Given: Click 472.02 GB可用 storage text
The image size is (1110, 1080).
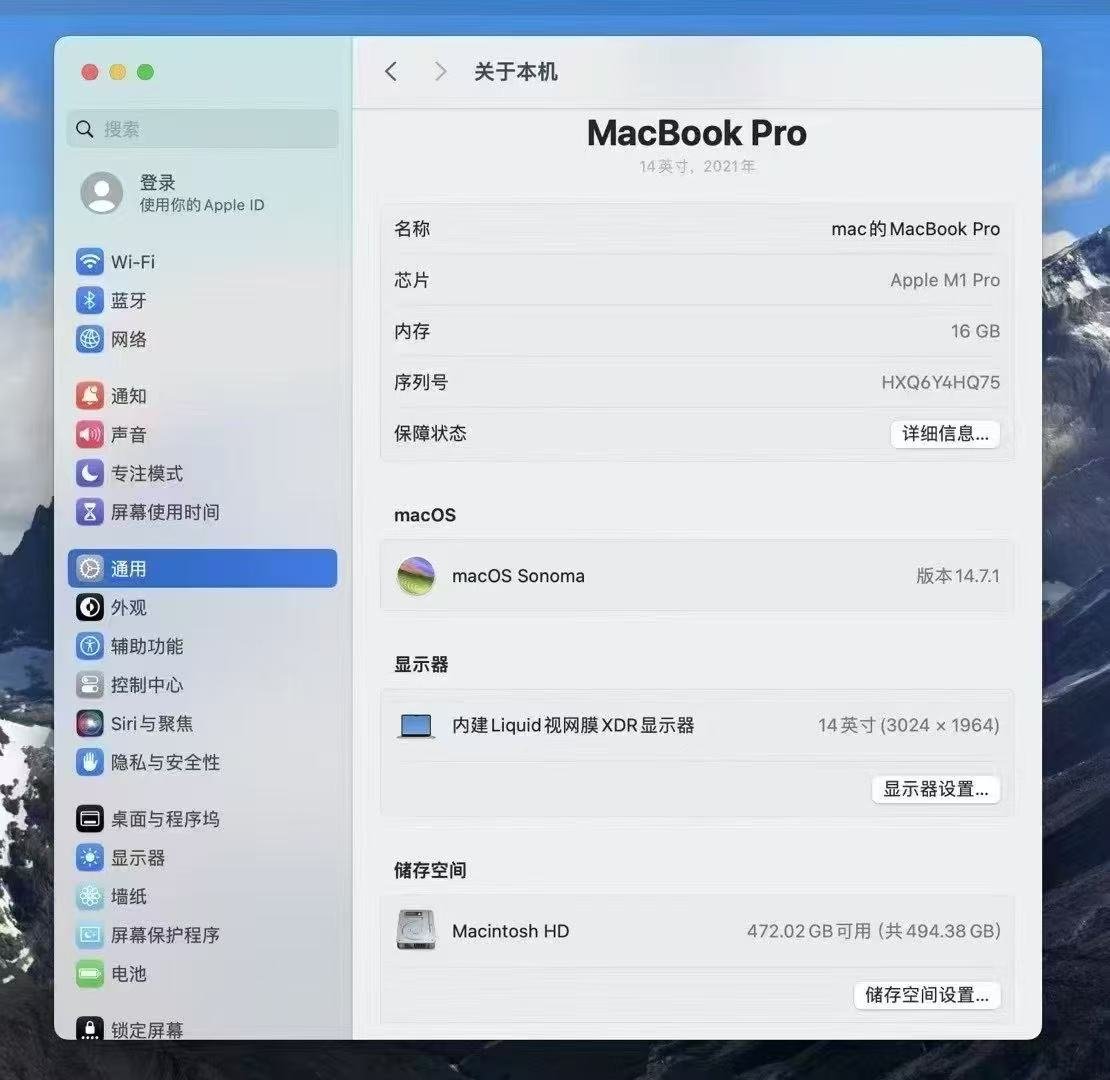Looking at the screenshot, I should [x=809, y=931].
